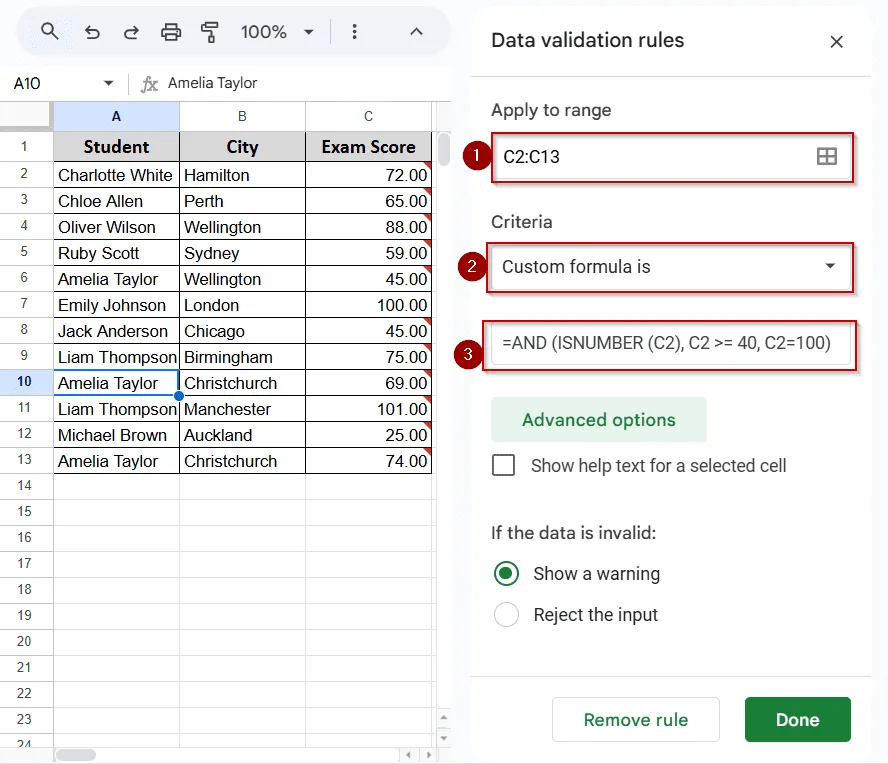Viewport: 888px width, 764px height.
Task: Open the Custom formula is criteria dropdown
Action: 670,267
